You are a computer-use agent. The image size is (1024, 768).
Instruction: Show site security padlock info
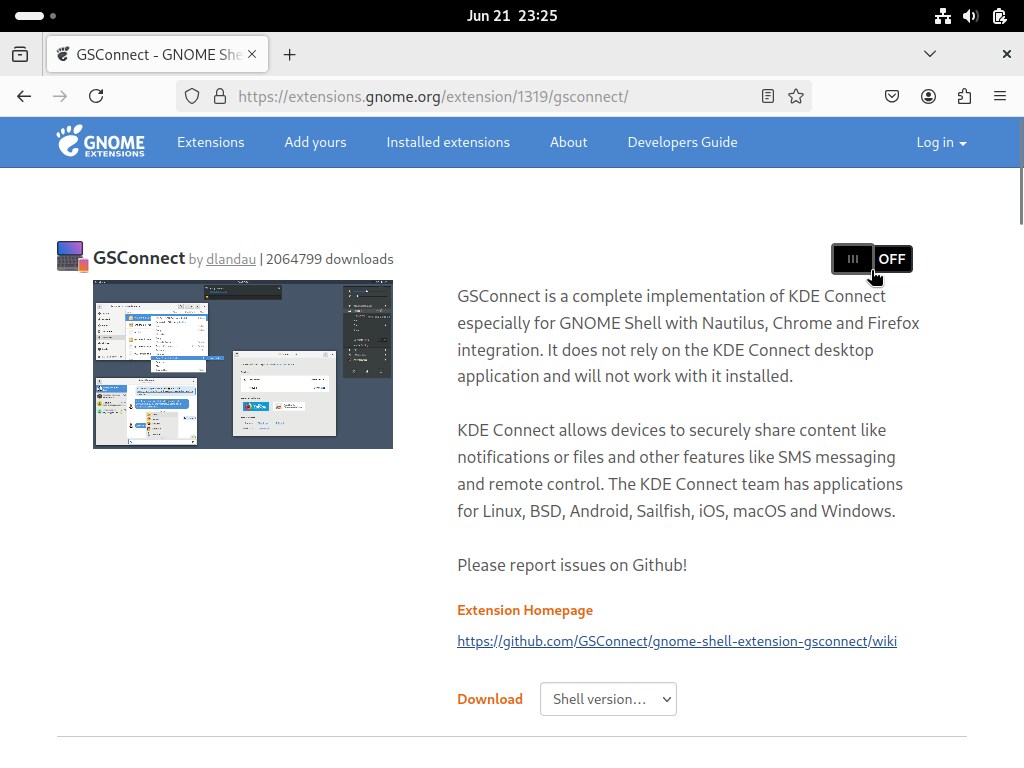point(220,97)
